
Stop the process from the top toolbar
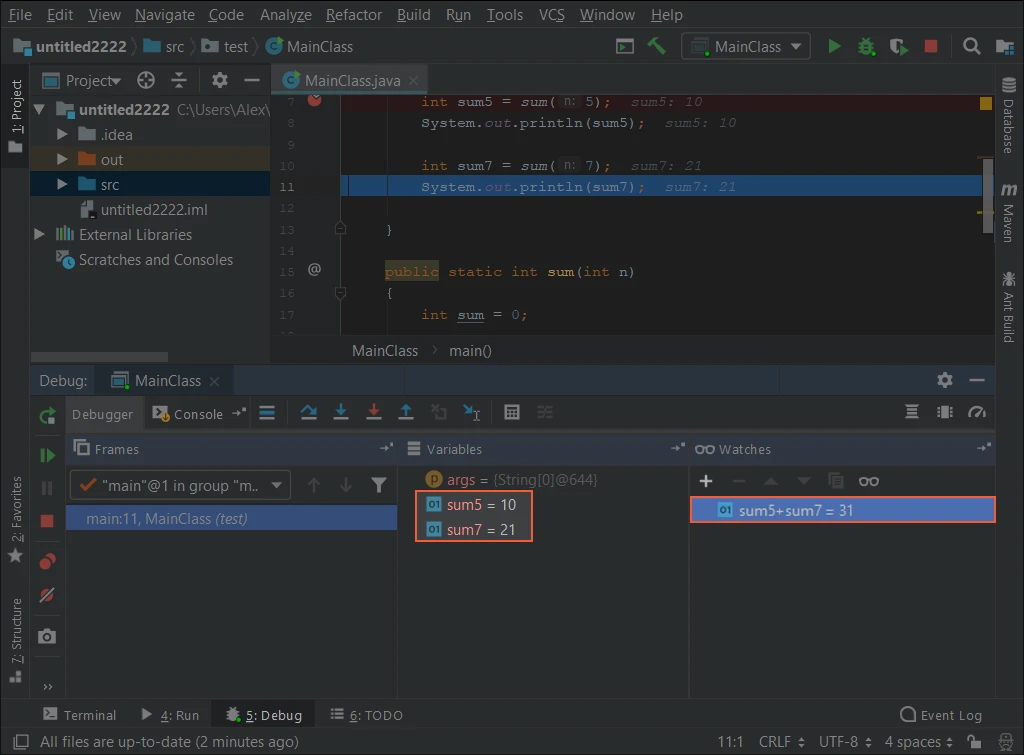[931, 46]
